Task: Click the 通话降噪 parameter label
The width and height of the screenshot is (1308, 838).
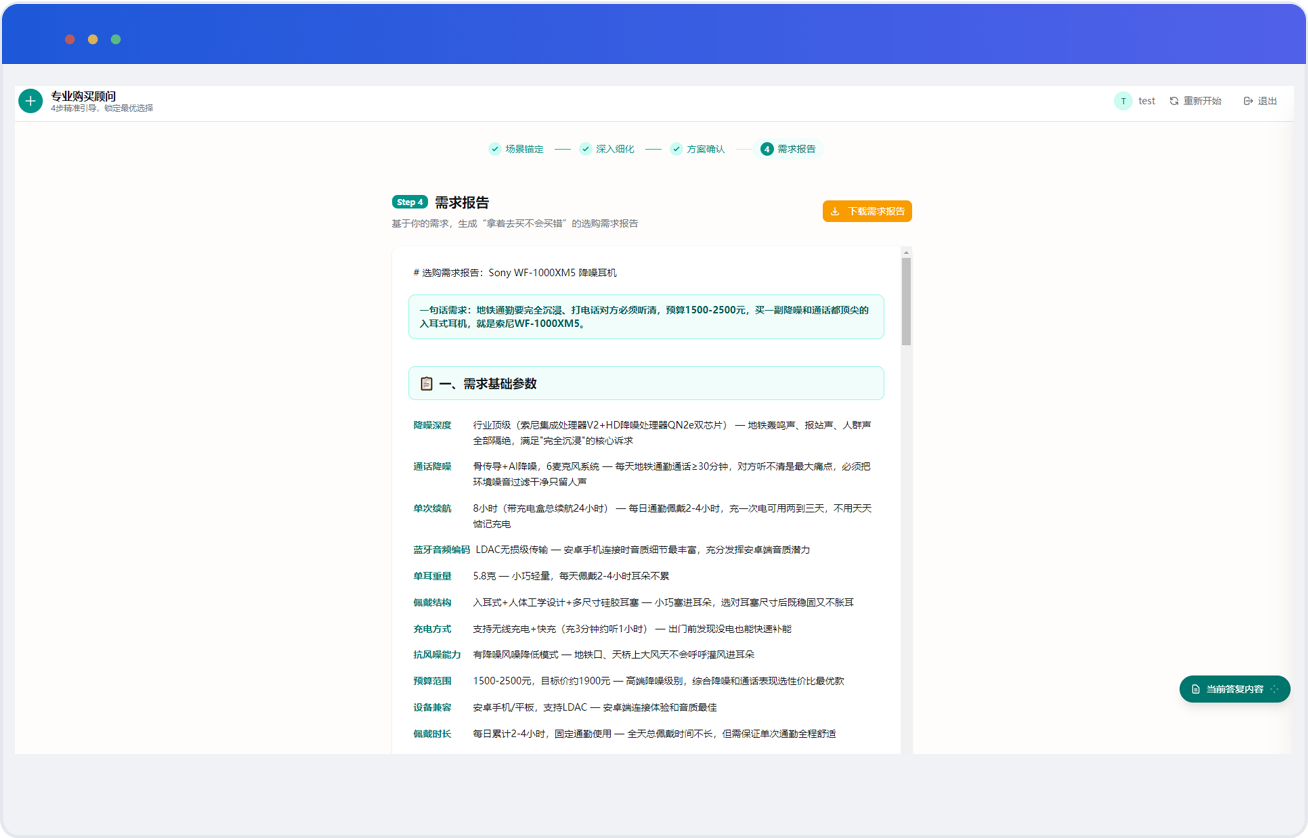Action: [432, 466]
